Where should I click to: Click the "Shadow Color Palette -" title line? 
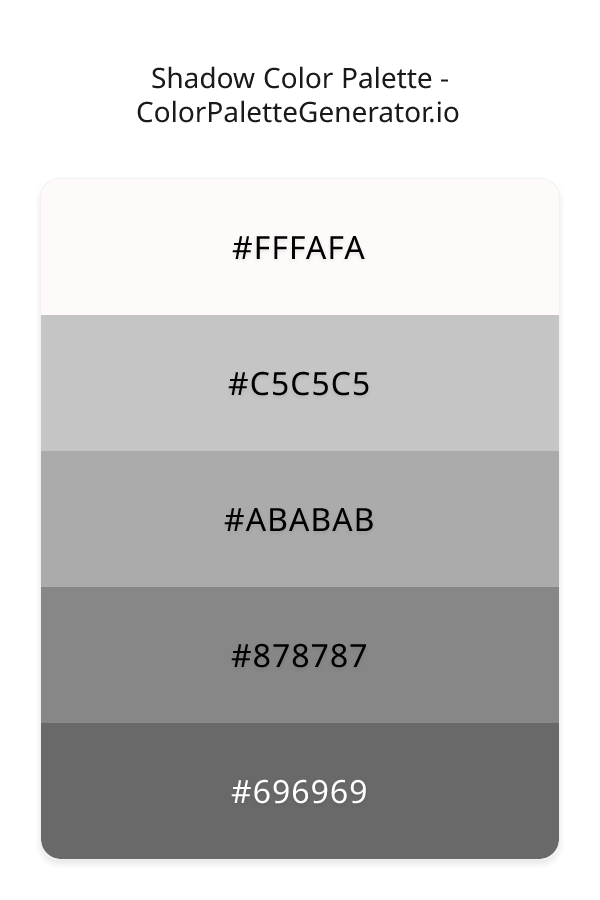pyautogui.click(x=299, y=78)
